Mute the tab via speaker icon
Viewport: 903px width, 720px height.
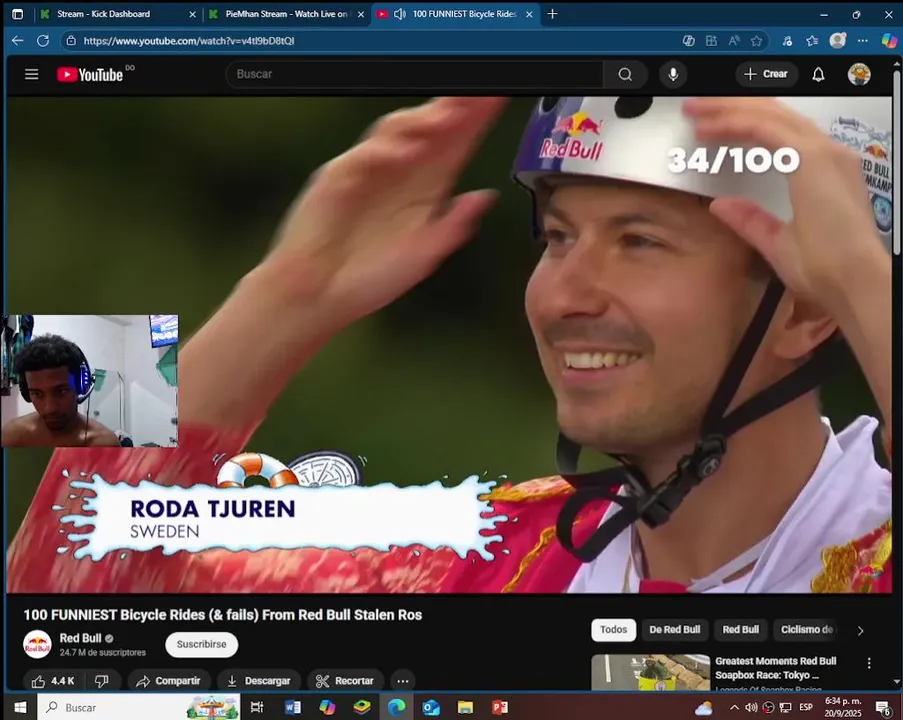(x=400, y=14)
